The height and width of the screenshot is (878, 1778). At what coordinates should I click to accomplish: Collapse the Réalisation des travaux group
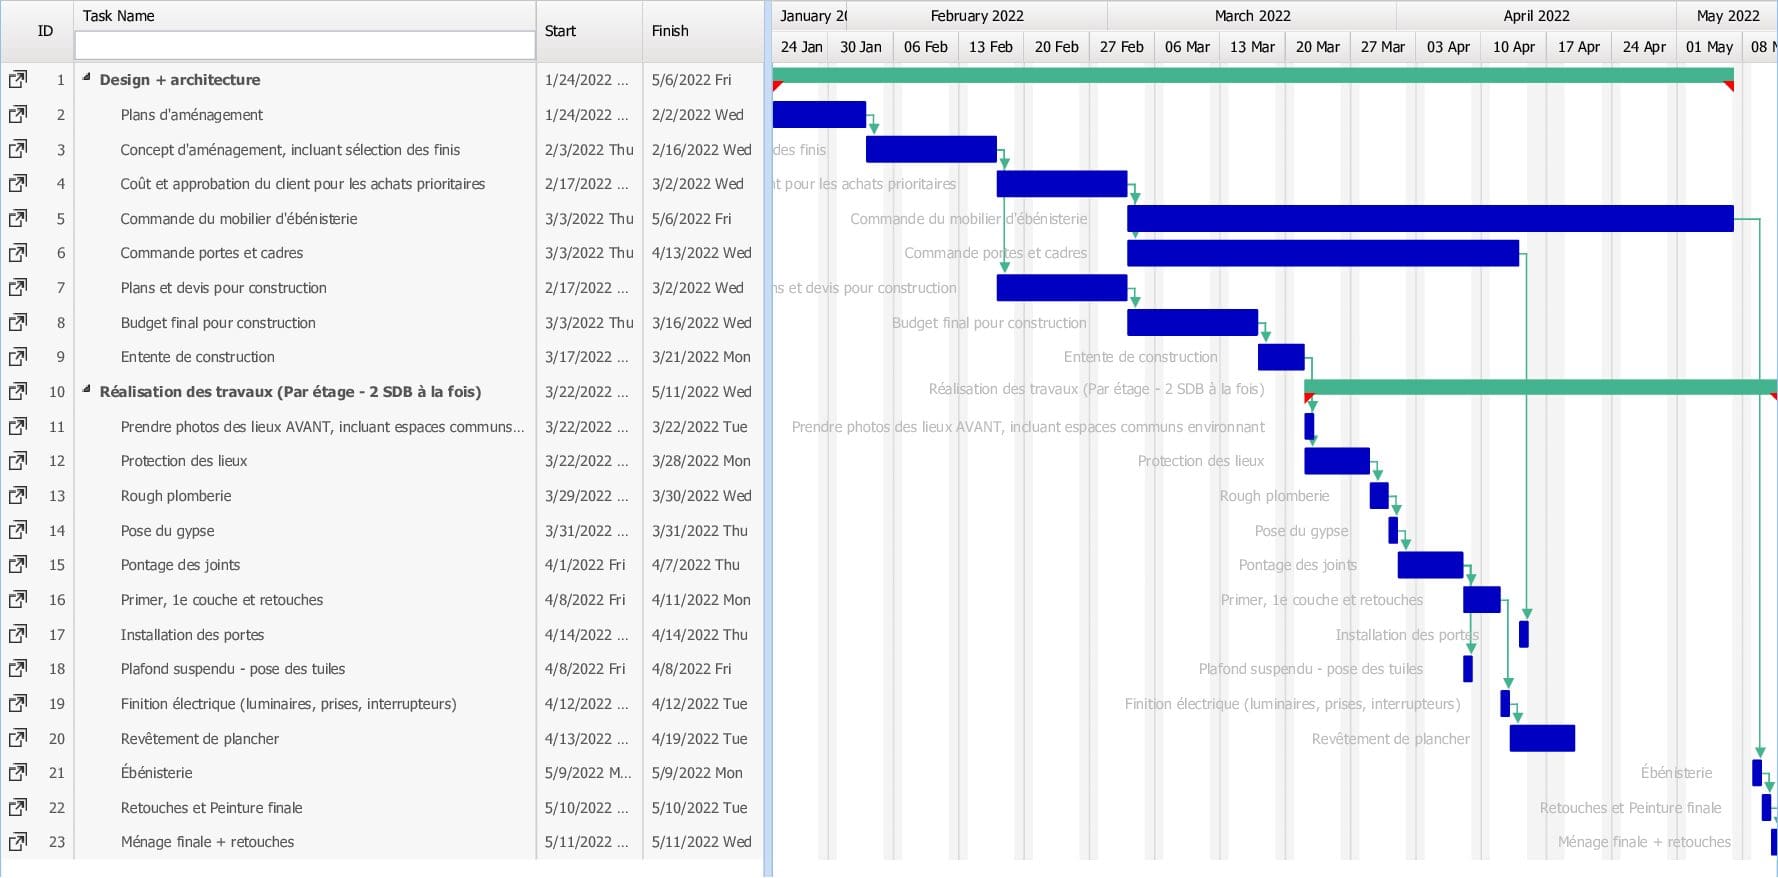coord(86,390)
